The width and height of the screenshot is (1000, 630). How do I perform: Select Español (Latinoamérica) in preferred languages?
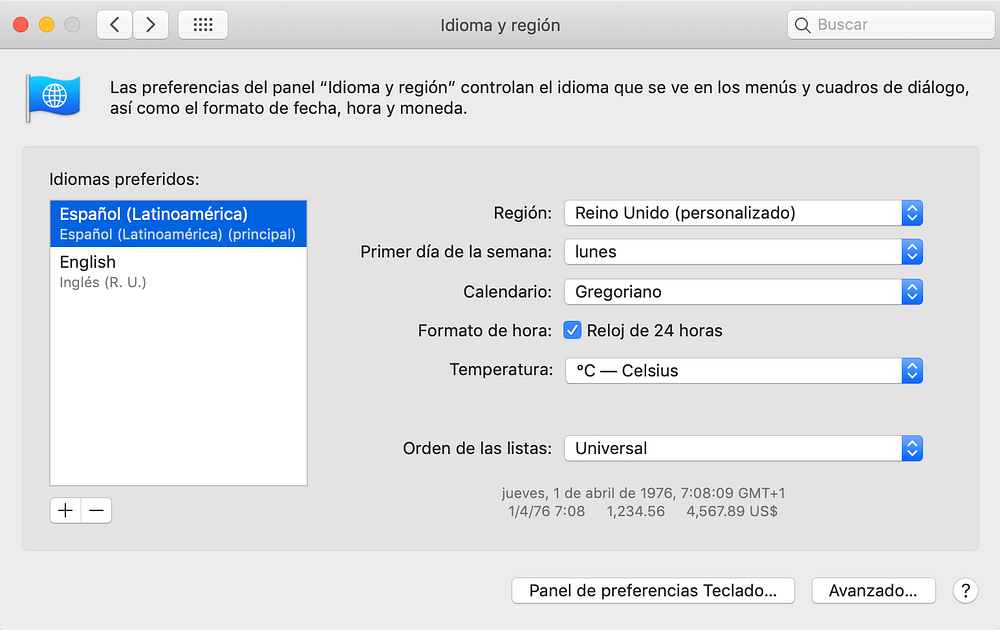(x=179, y=223)
